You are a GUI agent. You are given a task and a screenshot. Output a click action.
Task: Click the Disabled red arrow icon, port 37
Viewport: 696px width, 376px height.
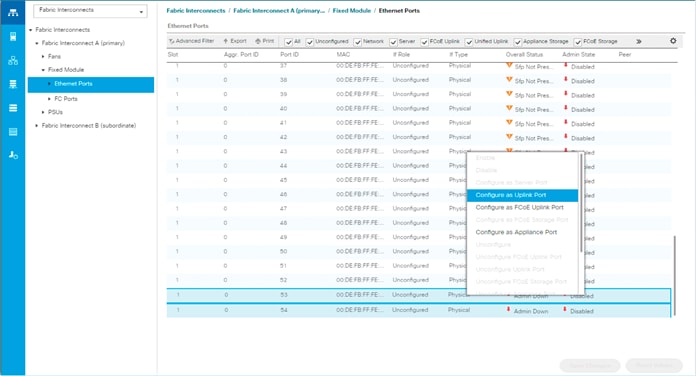tap(566, 65)
